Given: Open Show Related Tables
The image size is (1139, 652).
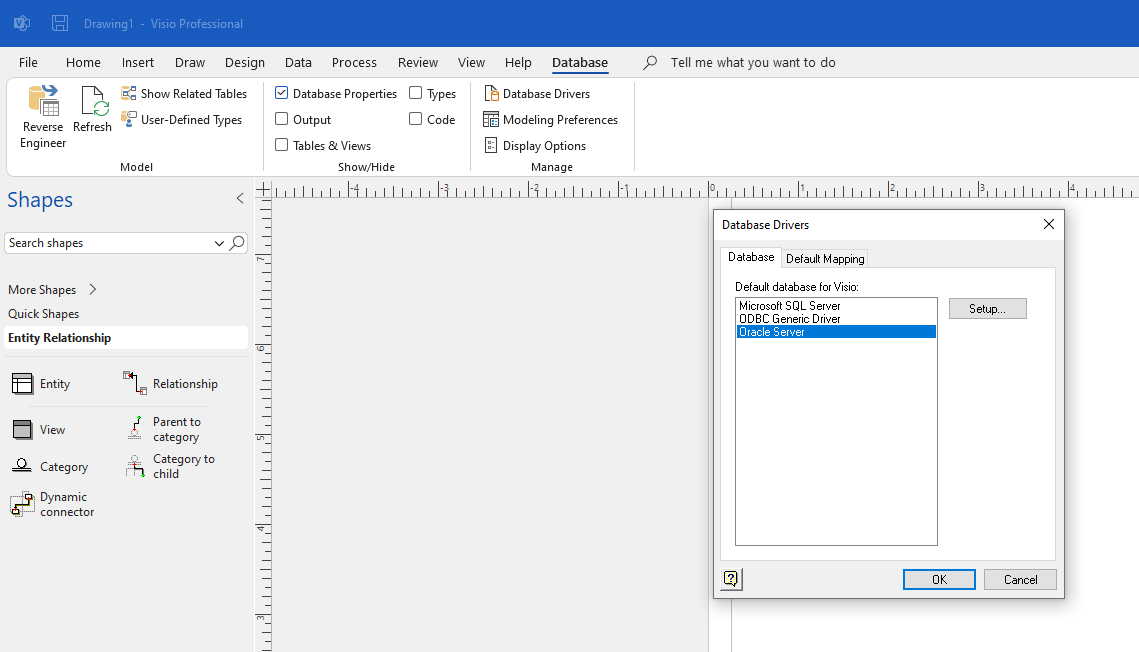Looking at the screenshot, I should pos(184,94).
